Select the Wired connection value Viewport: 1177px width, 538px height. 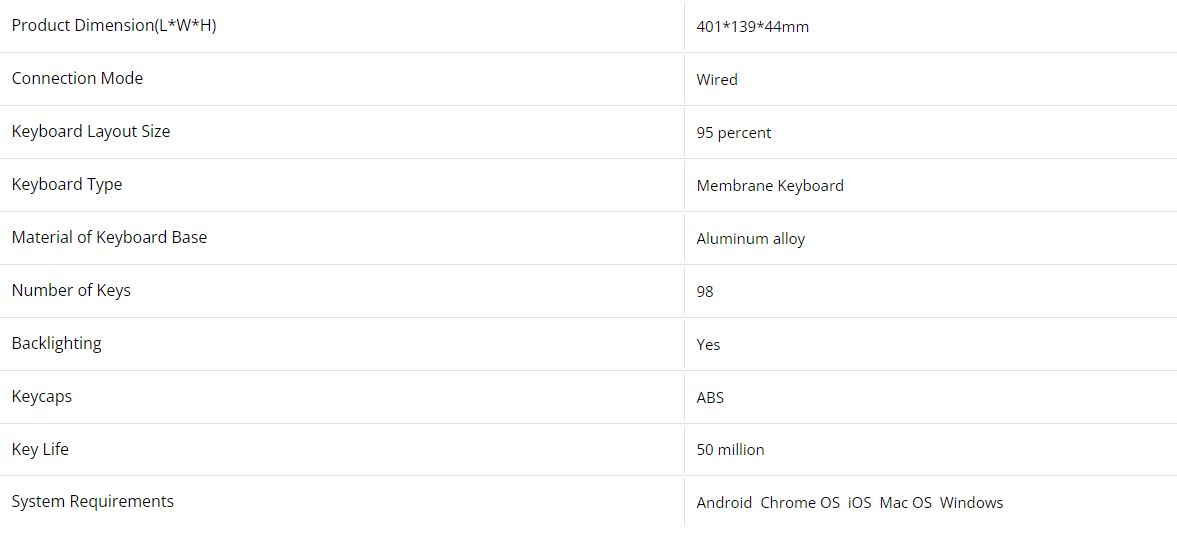click(717, 80)
